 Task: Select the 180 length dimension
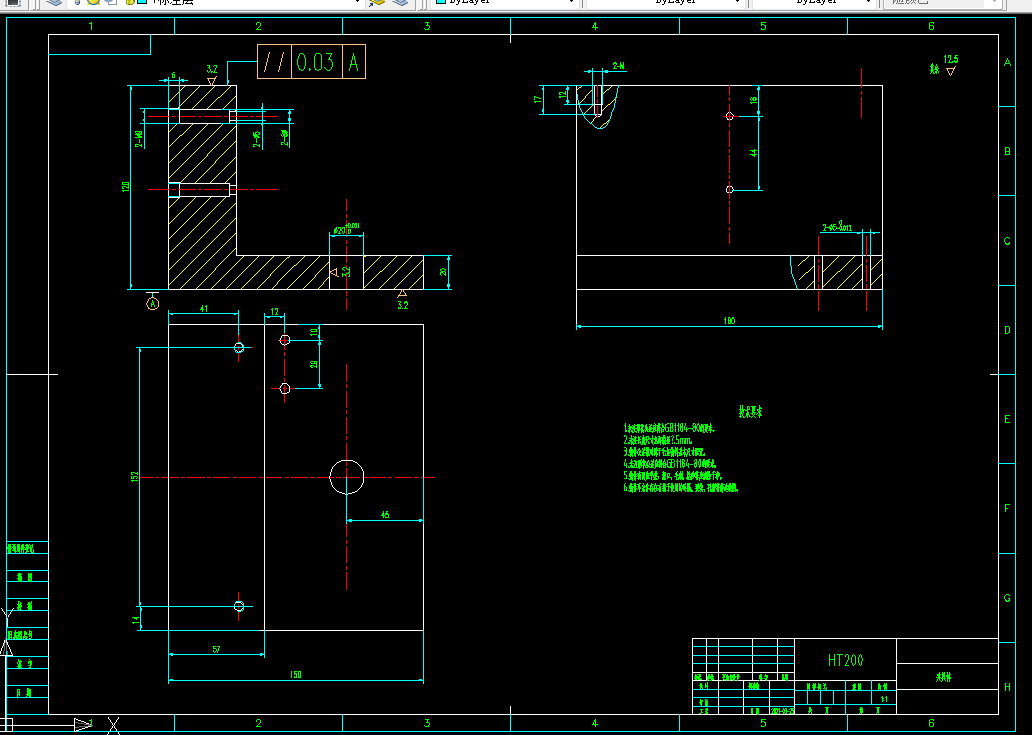click(729, 321)
